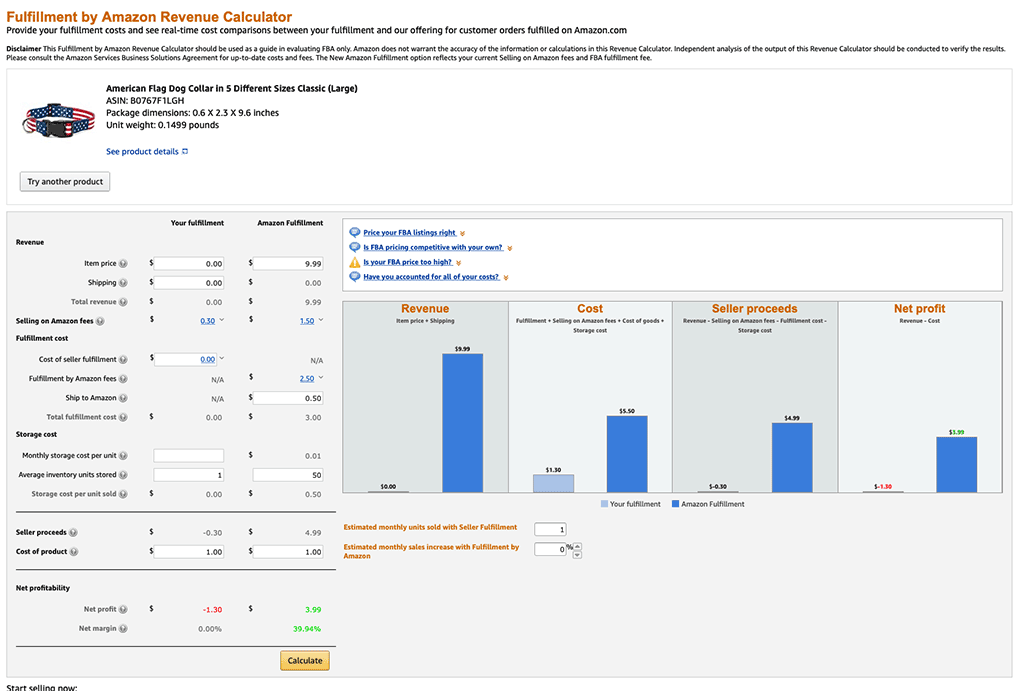Click help icon next to Selling on Amazon fees
This screenshot has height=691, width=1024.
pos(100,321)
